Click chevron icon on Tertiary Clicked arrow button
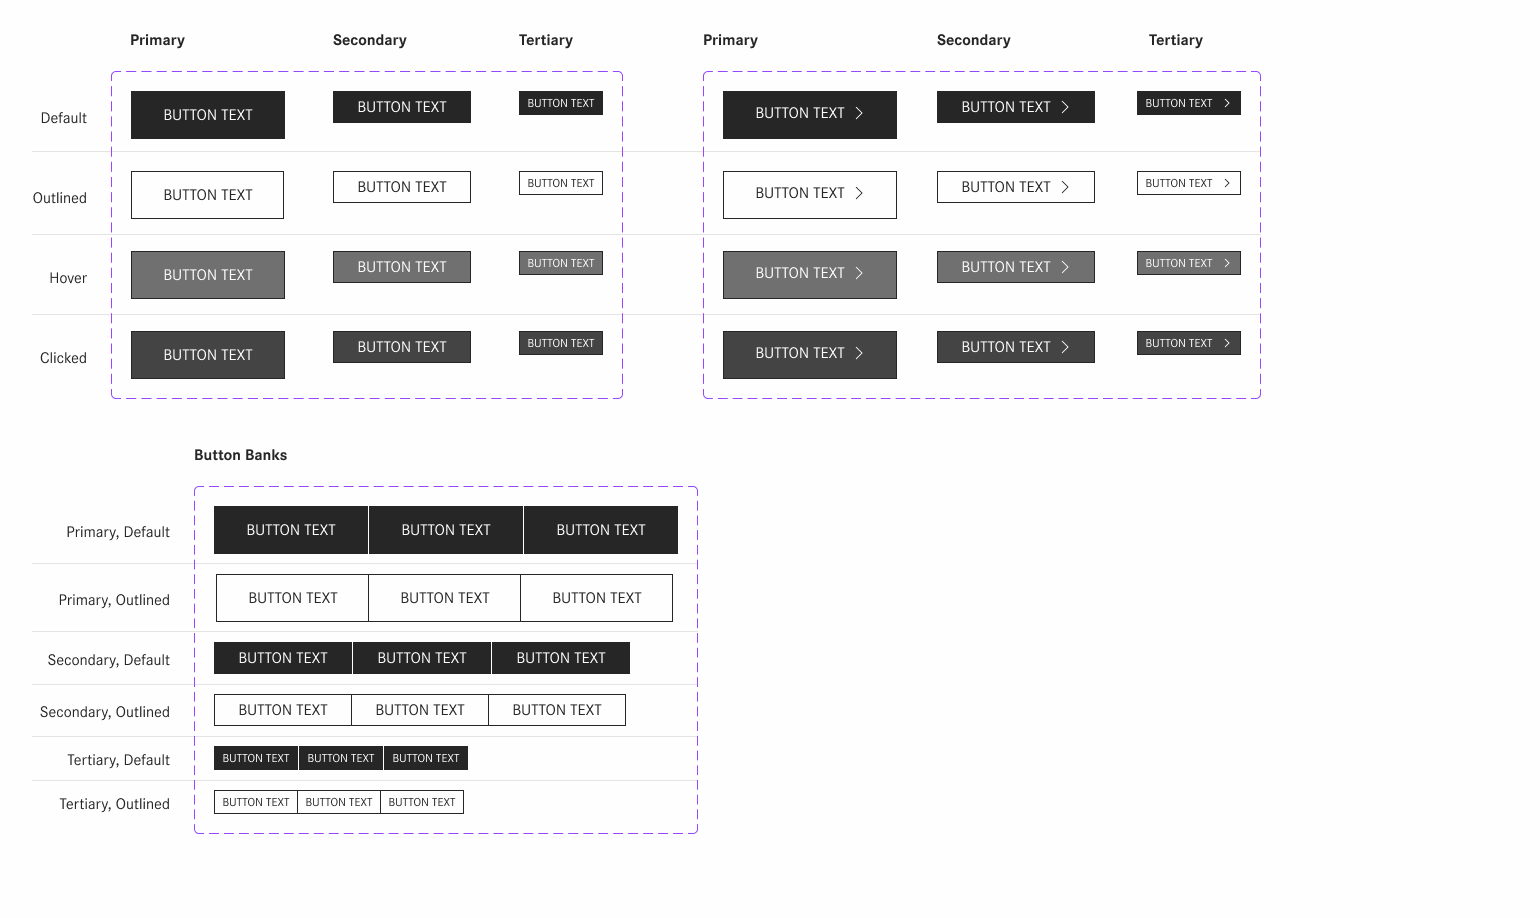This screenshot has width=1540, height=918. coord(1227,343)
